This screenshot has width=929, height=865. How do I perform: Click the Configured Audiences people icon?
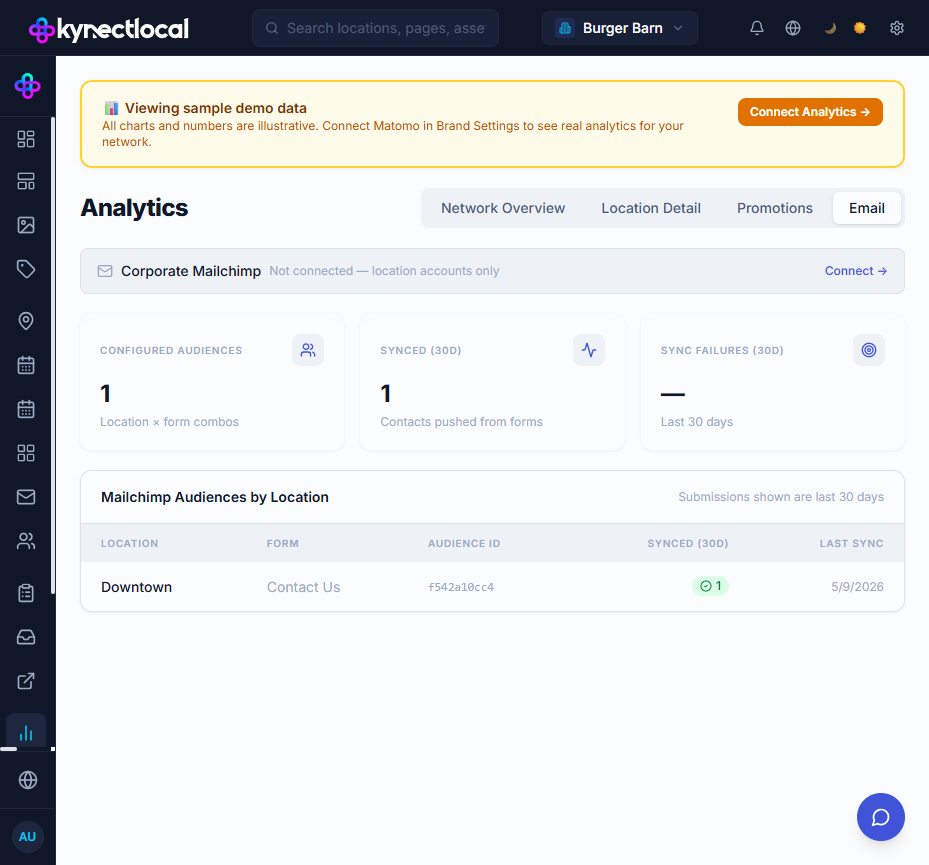308,350
